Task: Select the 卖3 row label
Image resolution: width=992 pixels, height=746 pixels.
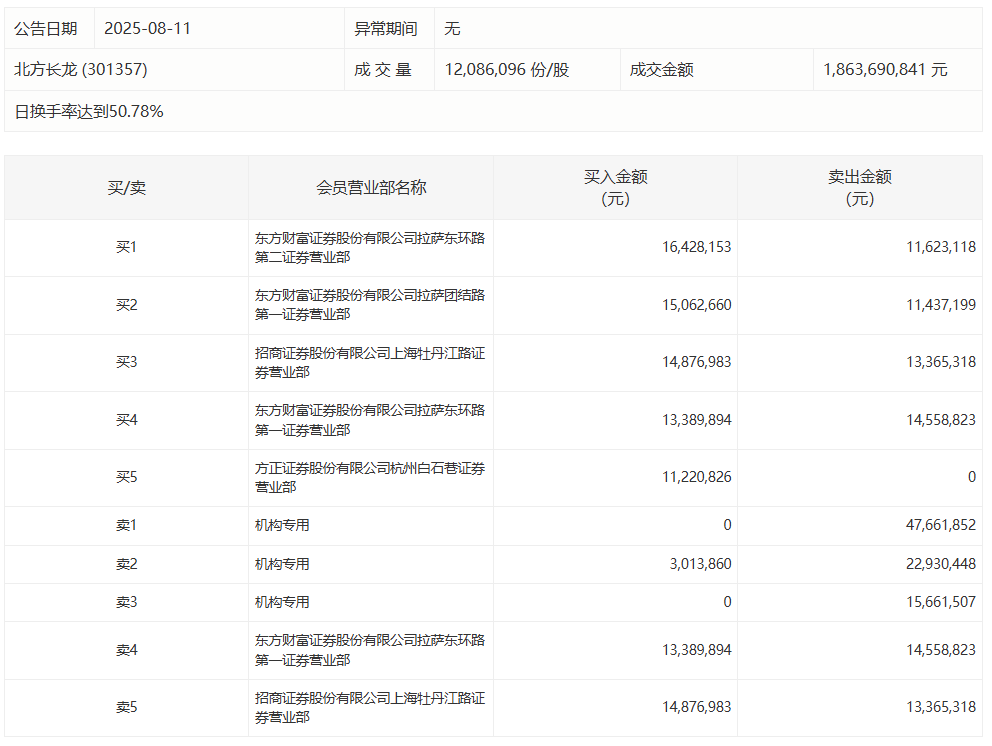Action: pyautogui.click(x=127, y=602)
